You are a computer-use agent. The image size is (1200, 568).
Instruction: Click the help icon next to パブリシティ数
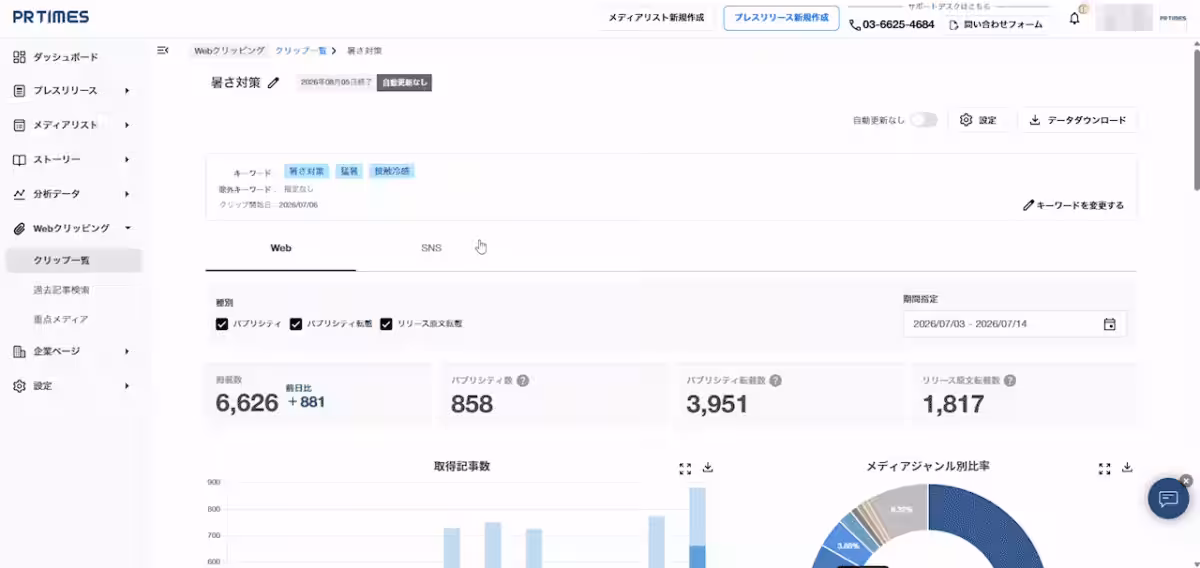[523, 381]
